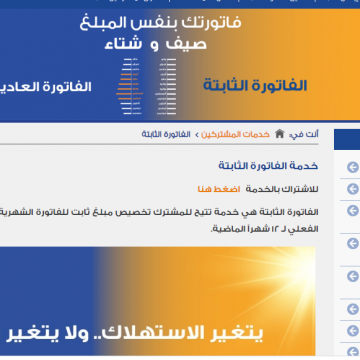The width and height of the screenshot is (360, 360).
Task: Click the خدمة الفاتورة الثابتة page heading
Action: [x=268, y=166]
